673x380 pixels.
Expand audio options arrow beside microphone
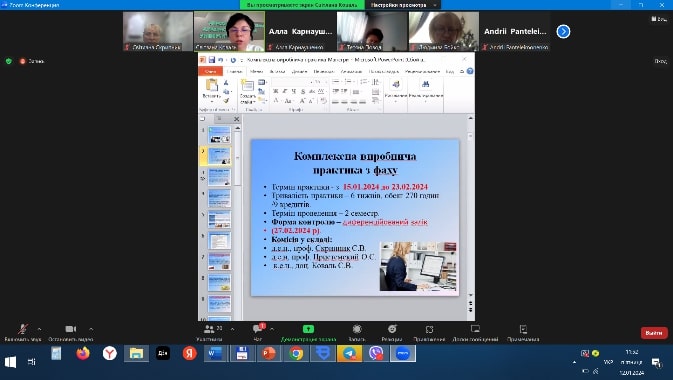pos(39,329)
